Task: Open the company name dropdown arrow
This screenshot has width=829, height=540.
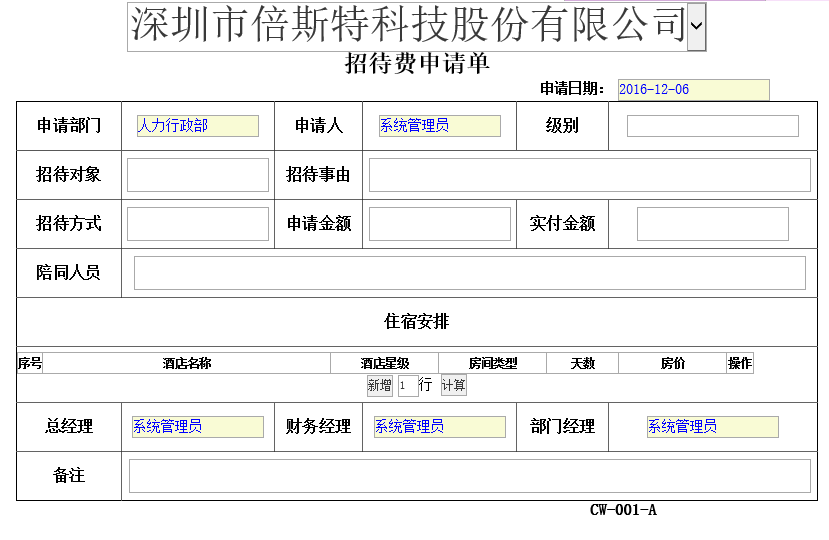Action: tap(696, 26)
